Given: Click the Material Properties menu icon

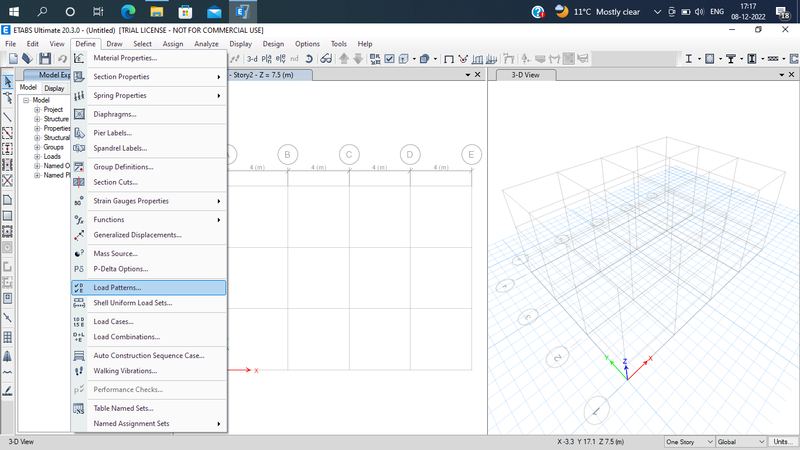Looking at the screenshot, I should pyautogui.click(x=79, y=58).
